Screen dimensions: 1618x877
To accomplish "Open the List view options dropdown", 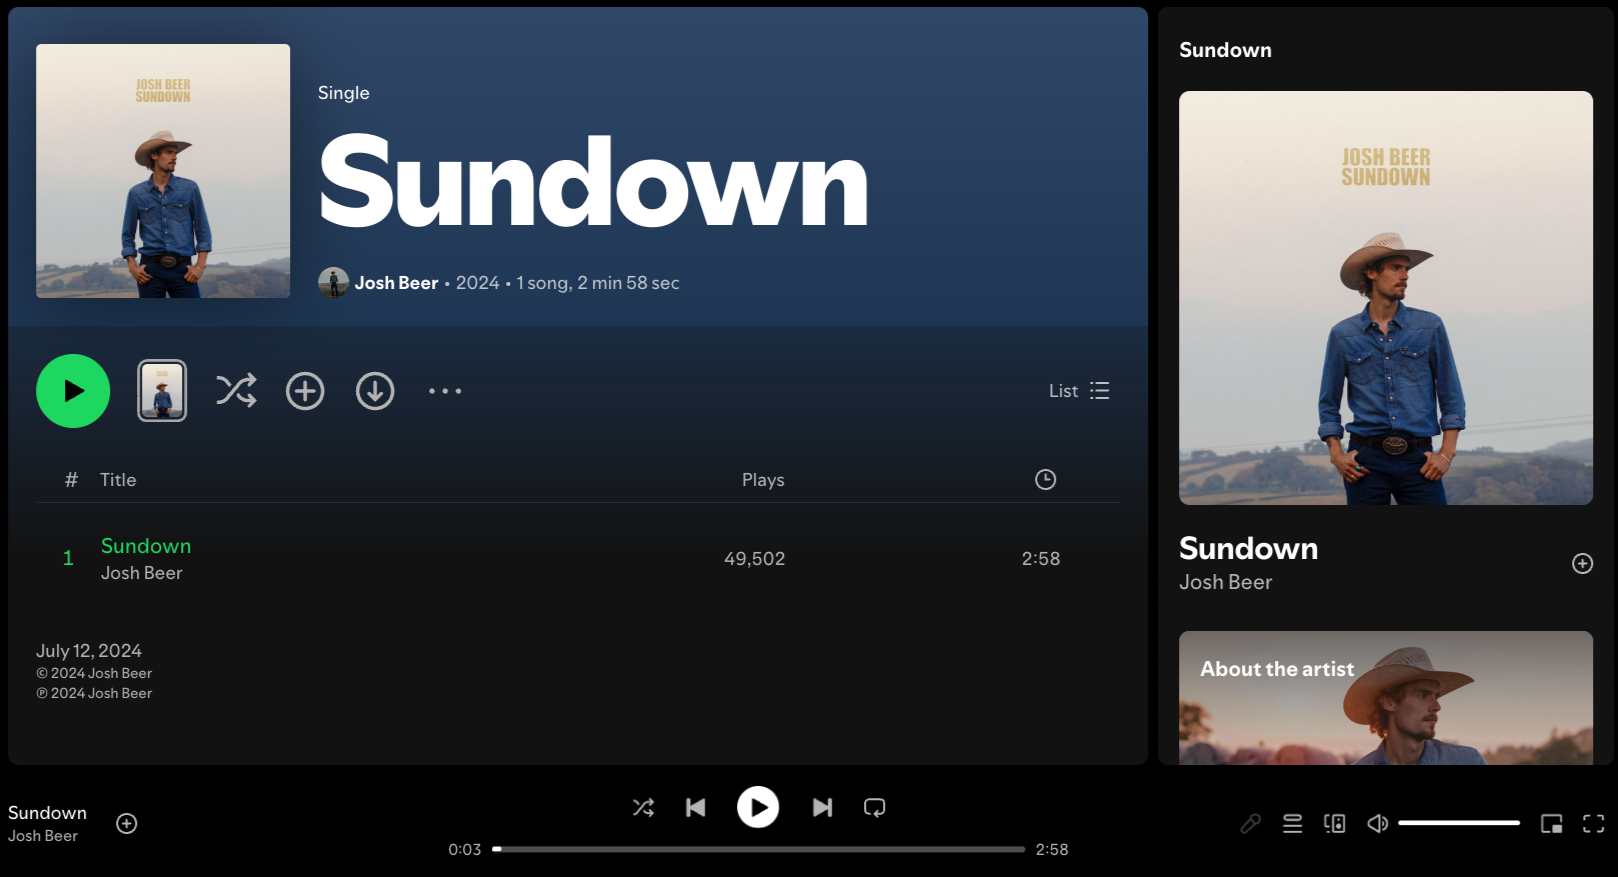I will point(1079,391).
